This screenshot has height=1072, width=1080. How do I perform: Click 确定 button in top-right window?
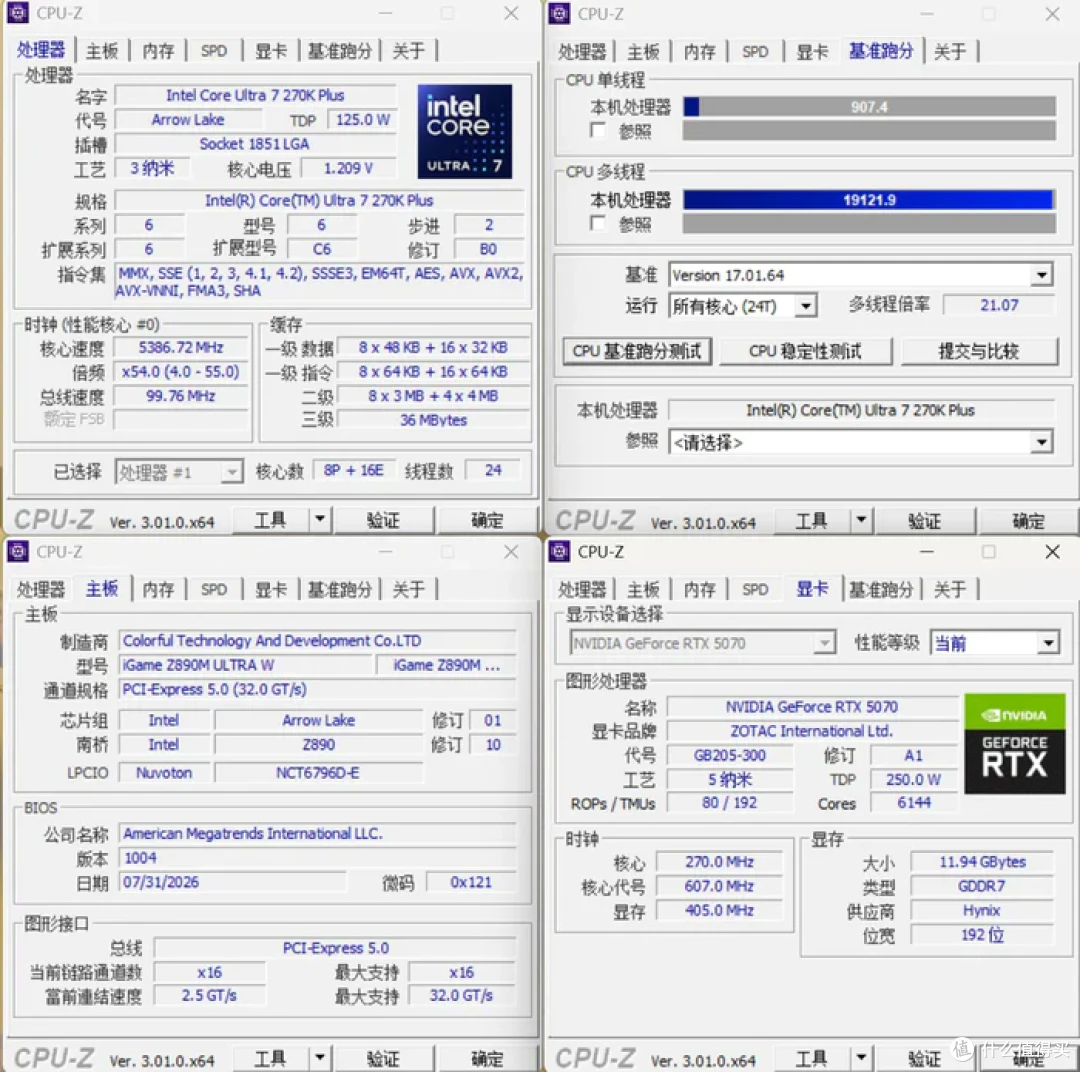click(x=1028, y=521)
